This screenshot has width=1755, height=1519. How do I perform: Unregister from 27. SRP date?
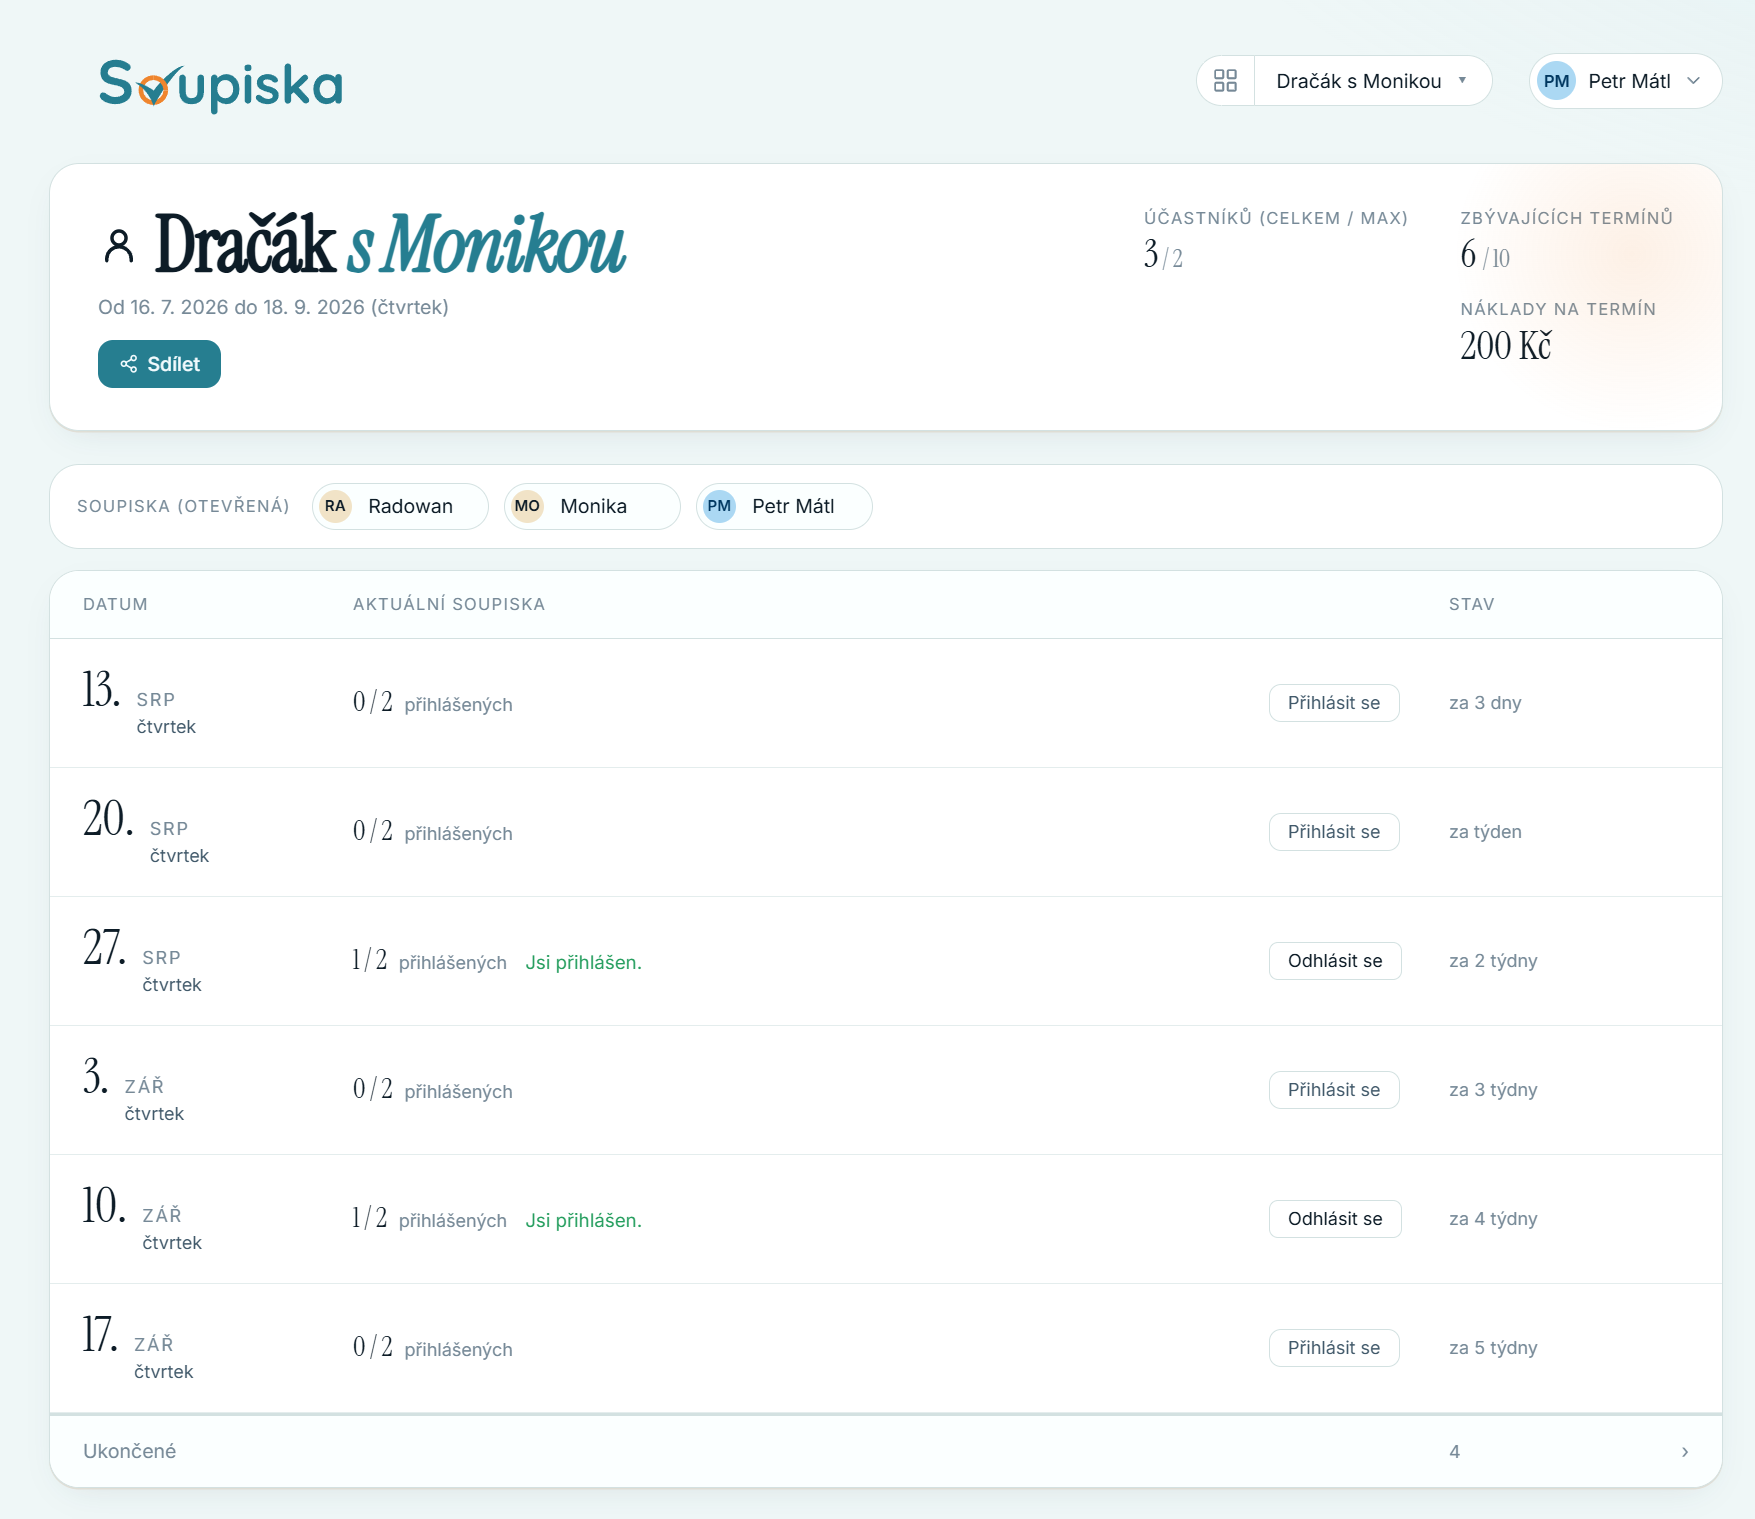pyautogui.click(x=1335, y=961)
